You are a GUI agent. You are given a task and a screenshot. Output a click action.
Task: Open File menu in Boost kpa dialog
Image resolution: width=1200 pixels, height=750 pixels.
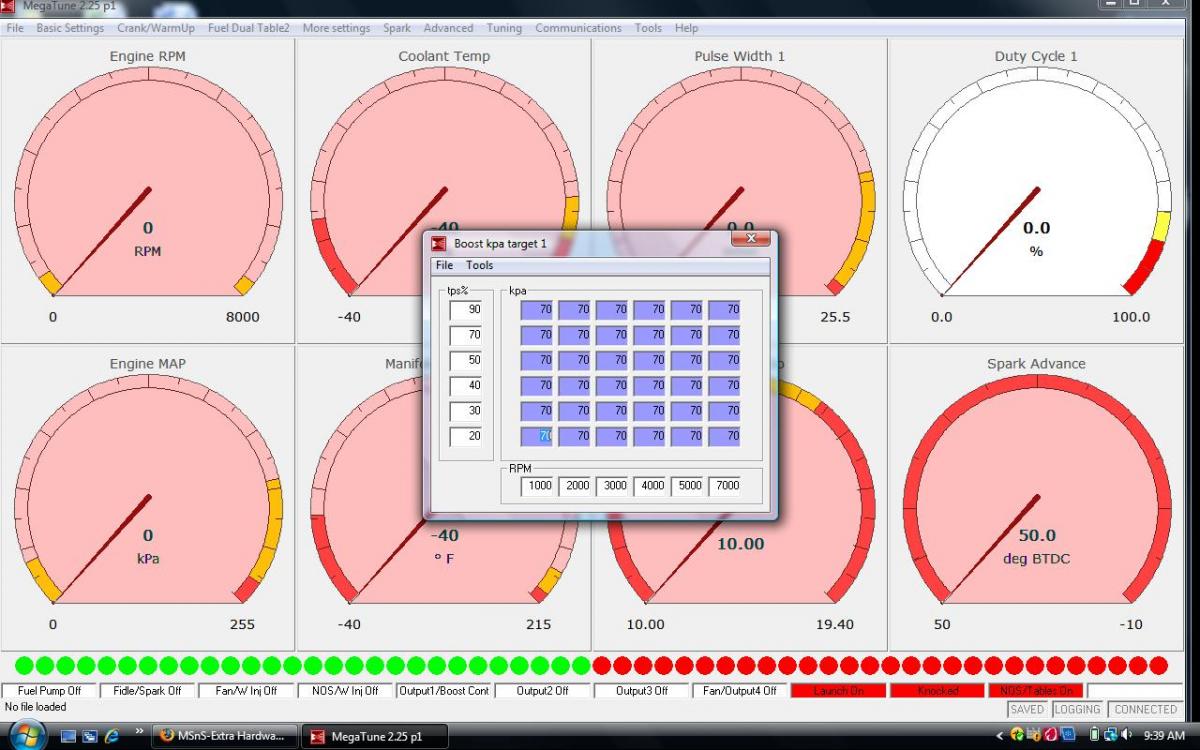[444, 265]
